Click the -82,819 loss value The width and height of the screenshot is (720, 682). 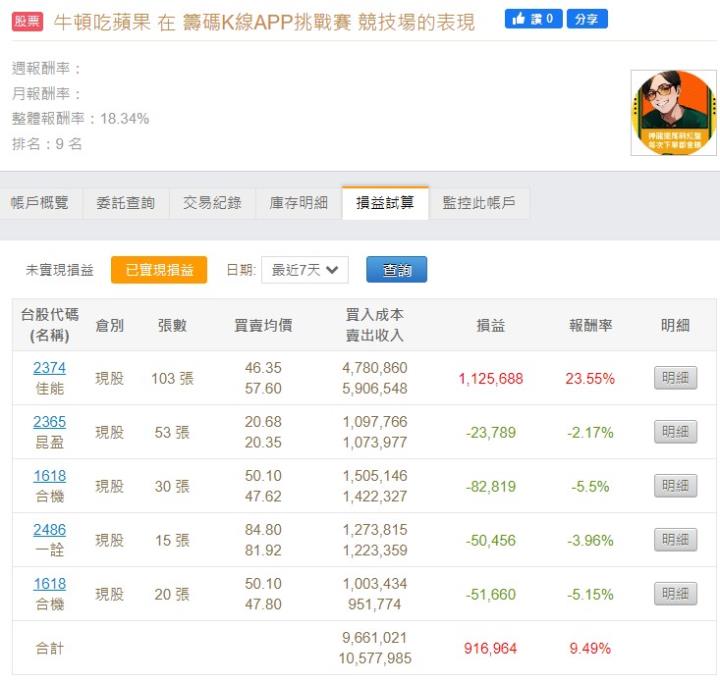point(491,486)
